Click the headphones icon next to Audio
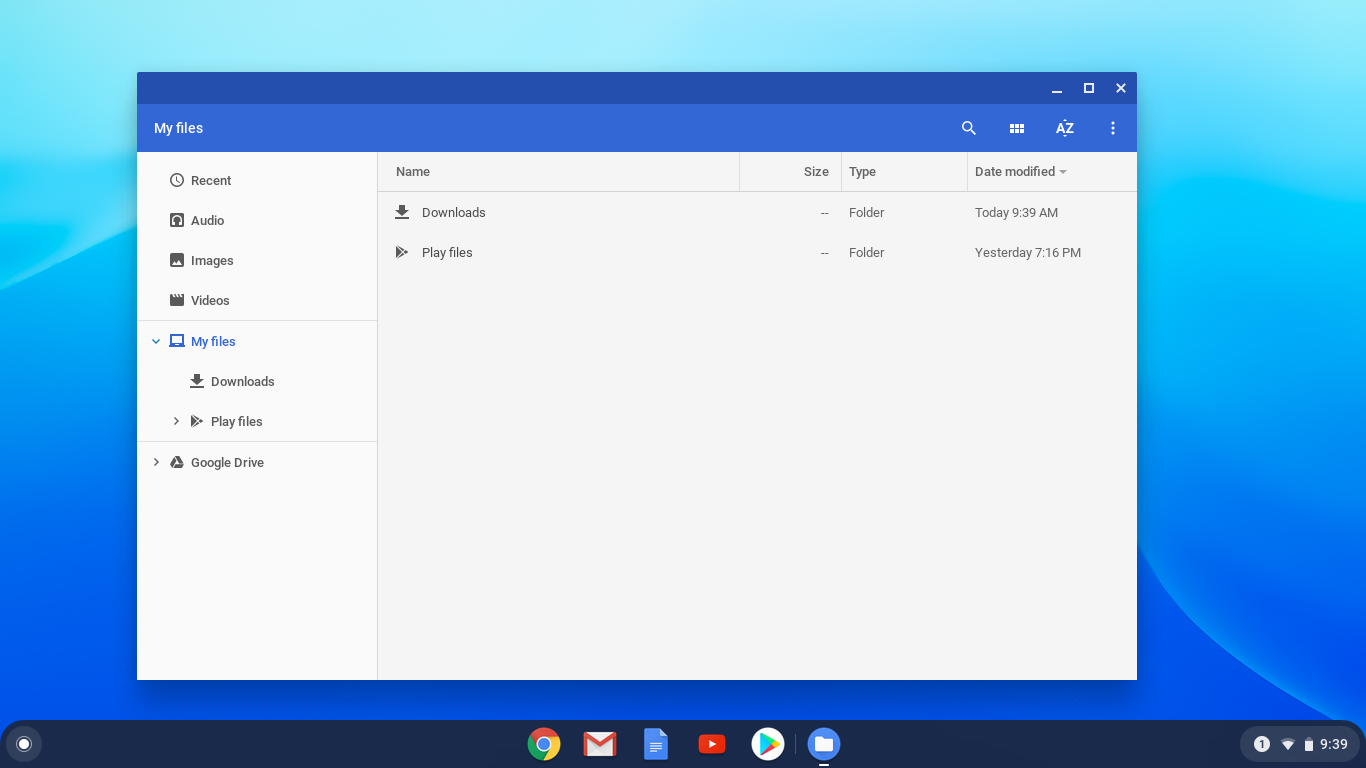The width and height of the screenshot is (1366, 768). pyautogui.click(x=177, y=220)
